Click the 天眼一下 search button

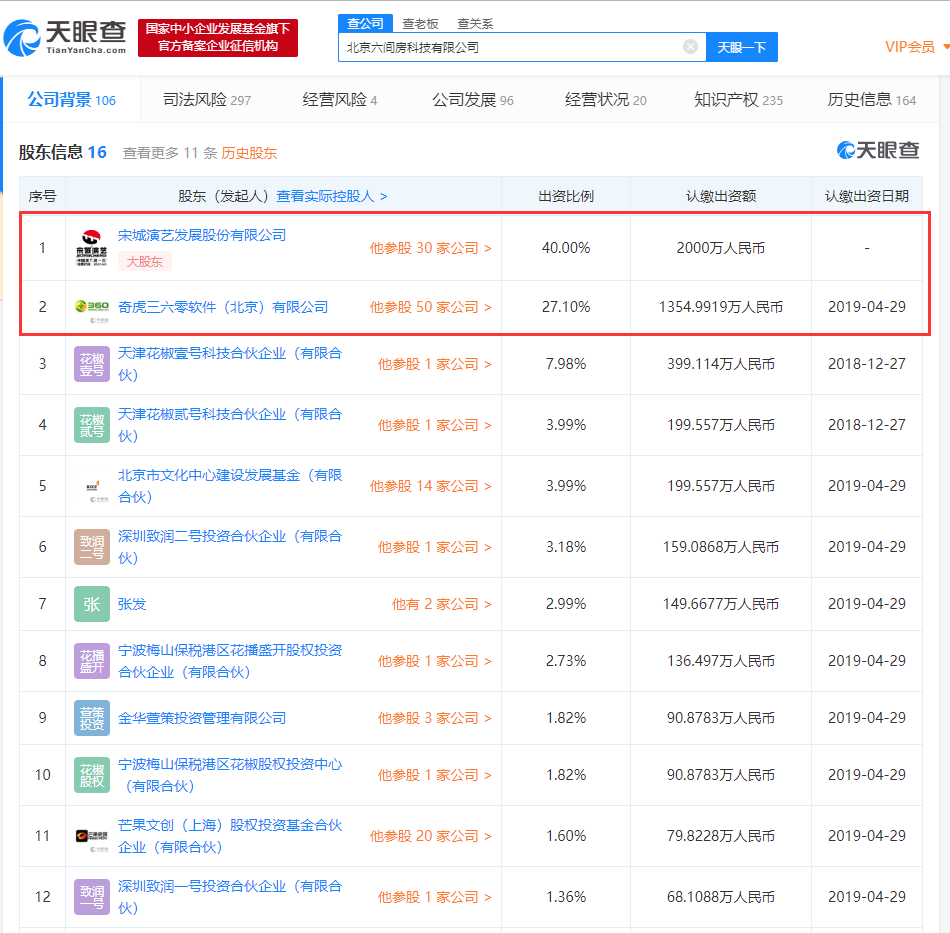[x=742, y=47]
